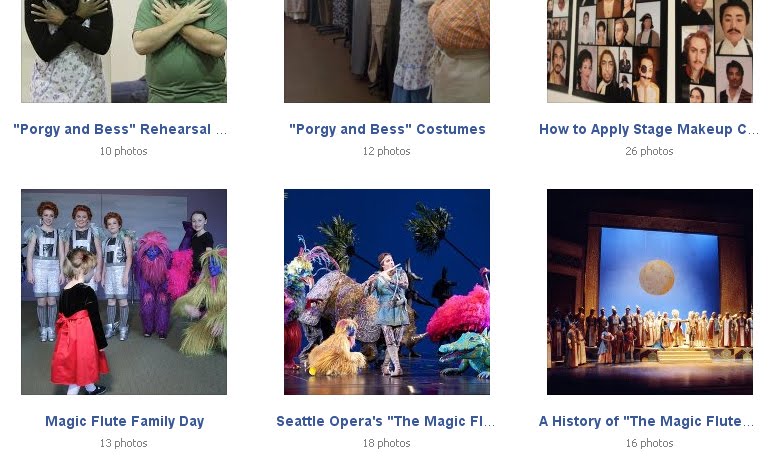This screenshot has width=774, height=467.
Task: Click the 26 photos count under Stage Makeup
Action: click(649, 151)
